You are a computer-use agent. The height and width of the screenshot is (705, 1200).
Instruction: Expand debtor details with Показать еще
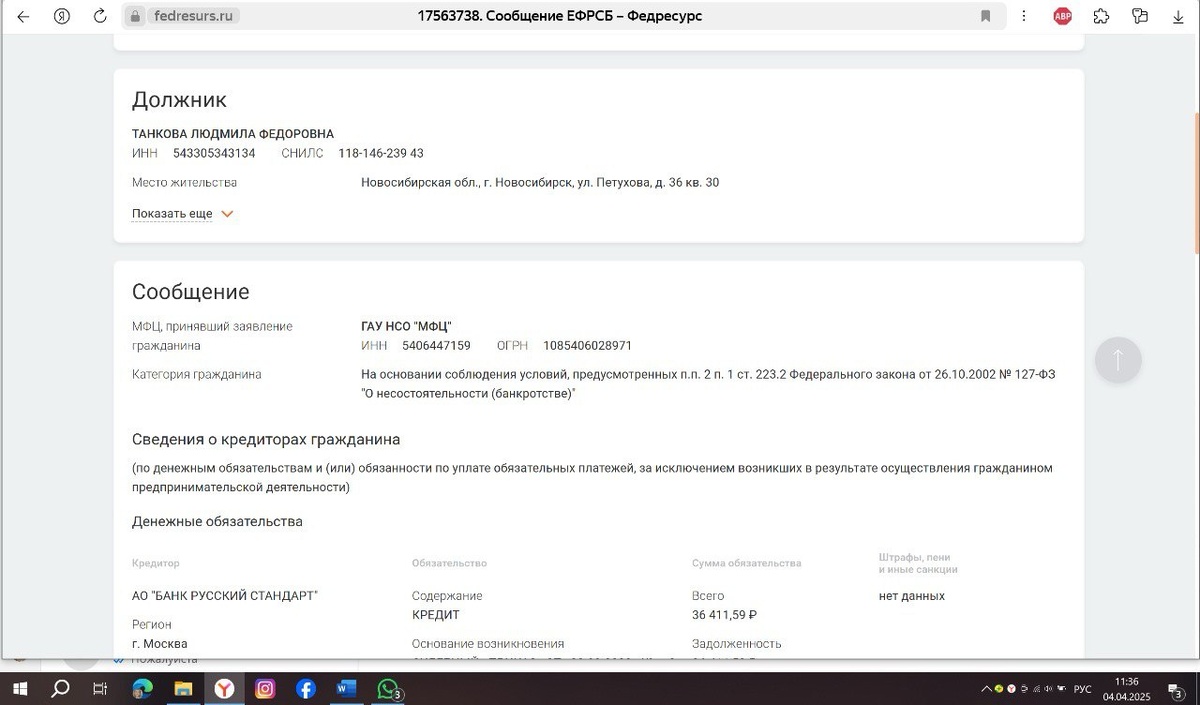[172, 214]
